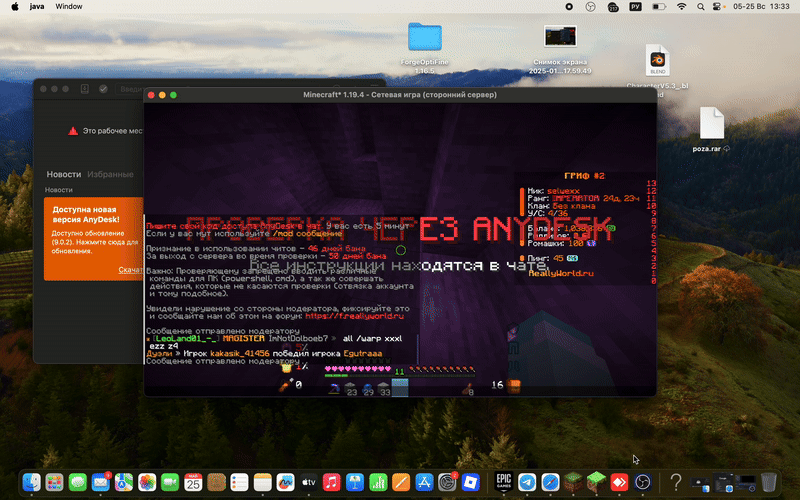
Task: Launch the Photos app
Action: click(147, 482)
